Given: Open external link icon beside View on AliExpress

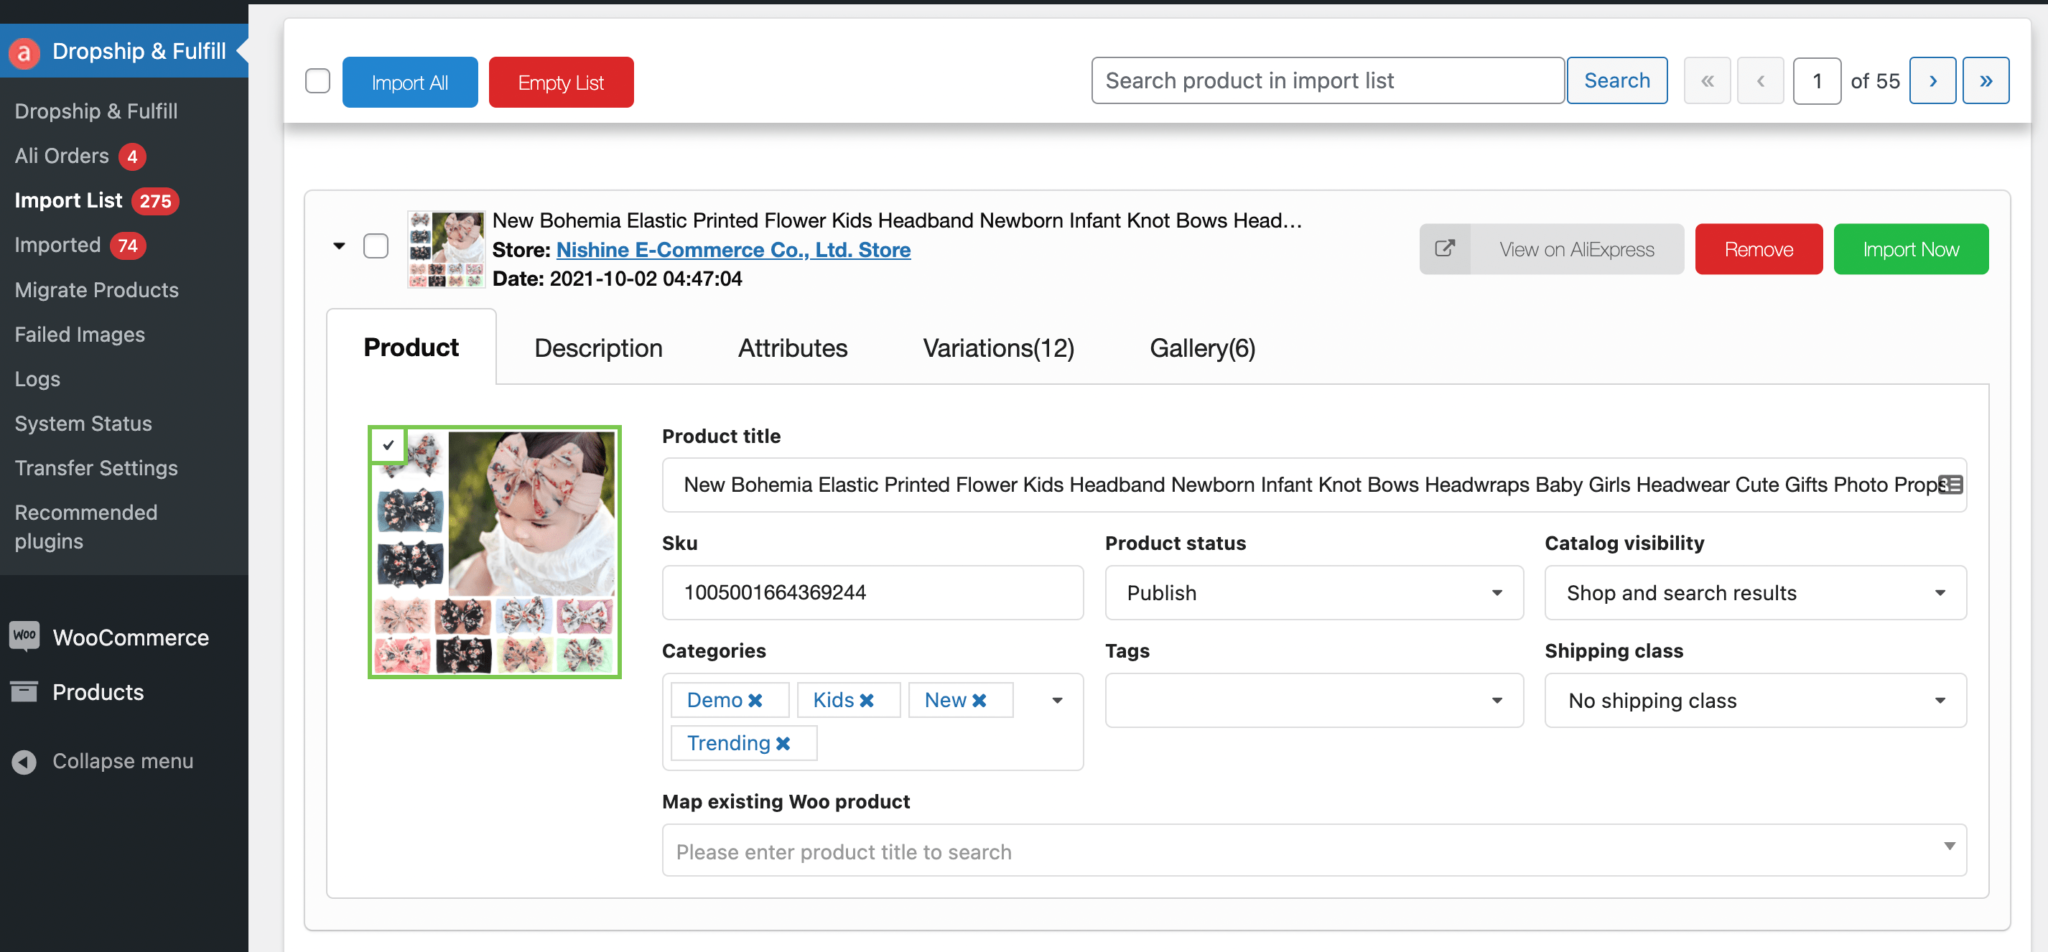Looking at the screenshot, I should (x=1445, y=249).
